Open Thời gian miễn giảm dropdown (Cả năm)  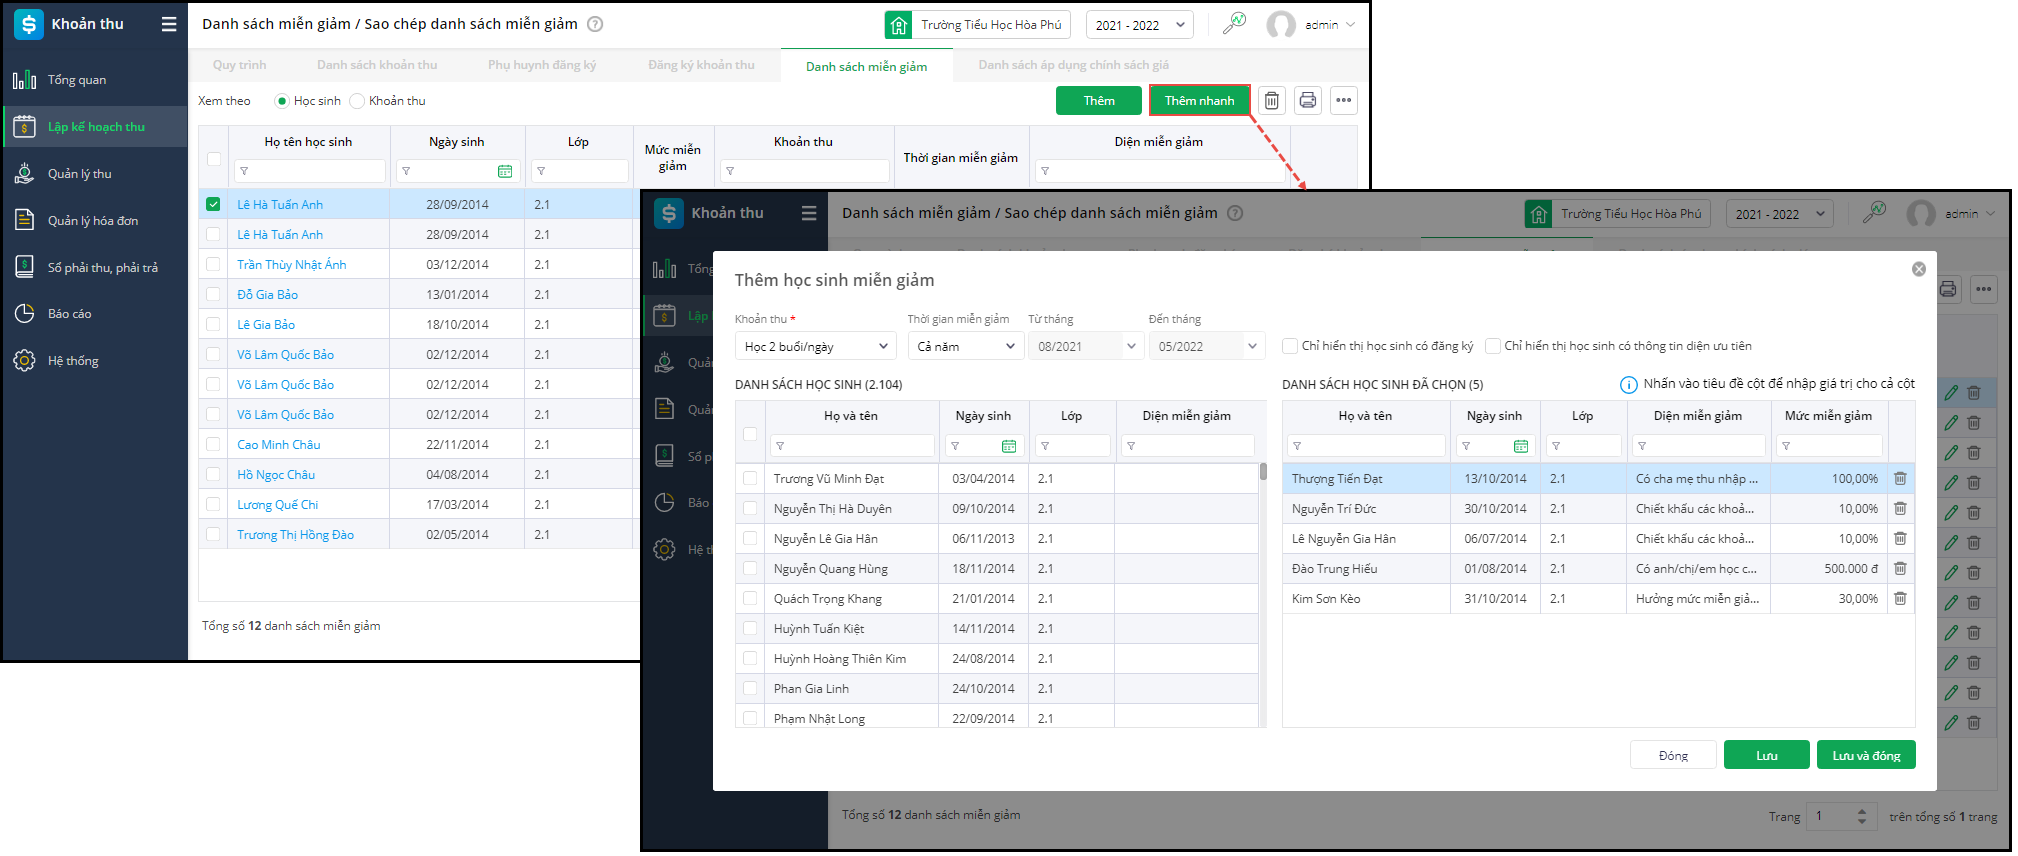pos(965,346)
